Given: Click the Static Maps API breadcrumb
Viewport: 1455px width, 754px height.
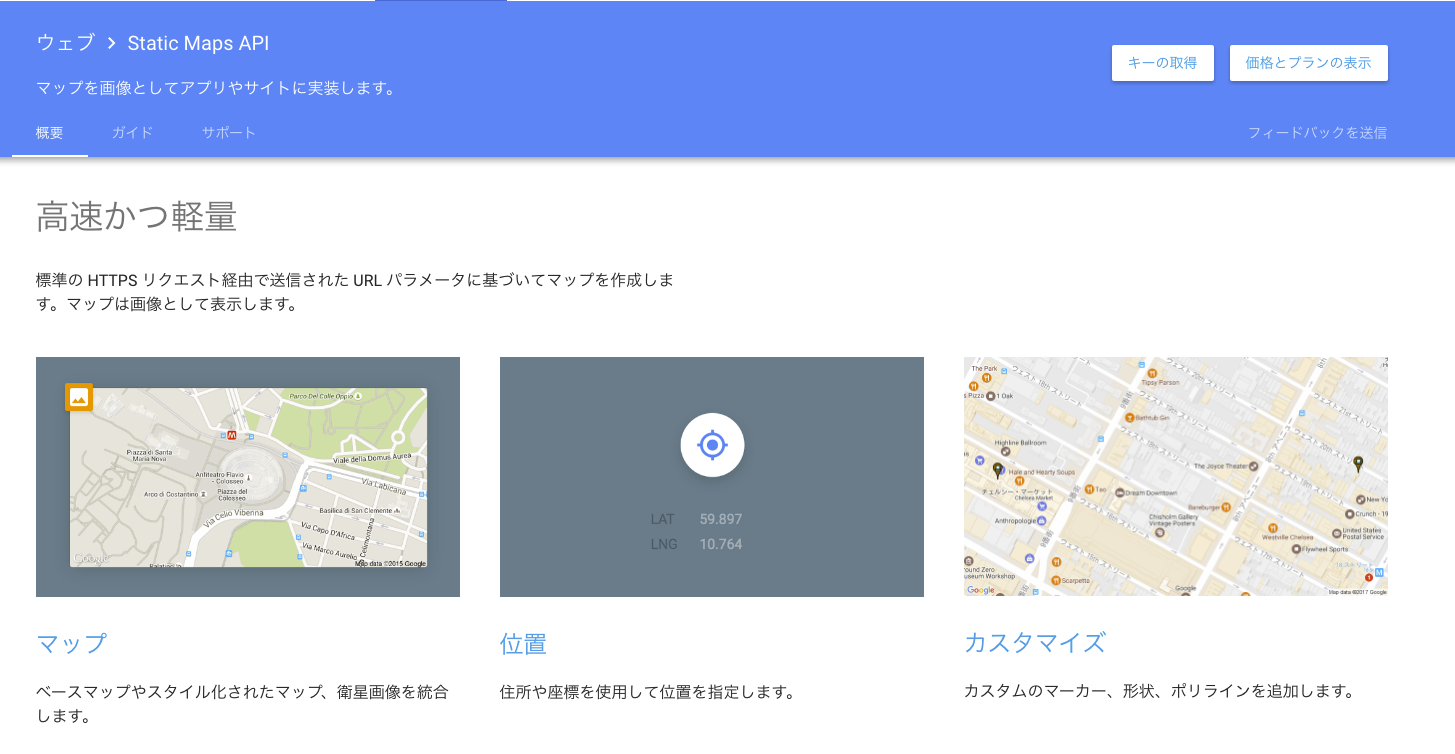Looking at the screenshot, I should [198, 43].
